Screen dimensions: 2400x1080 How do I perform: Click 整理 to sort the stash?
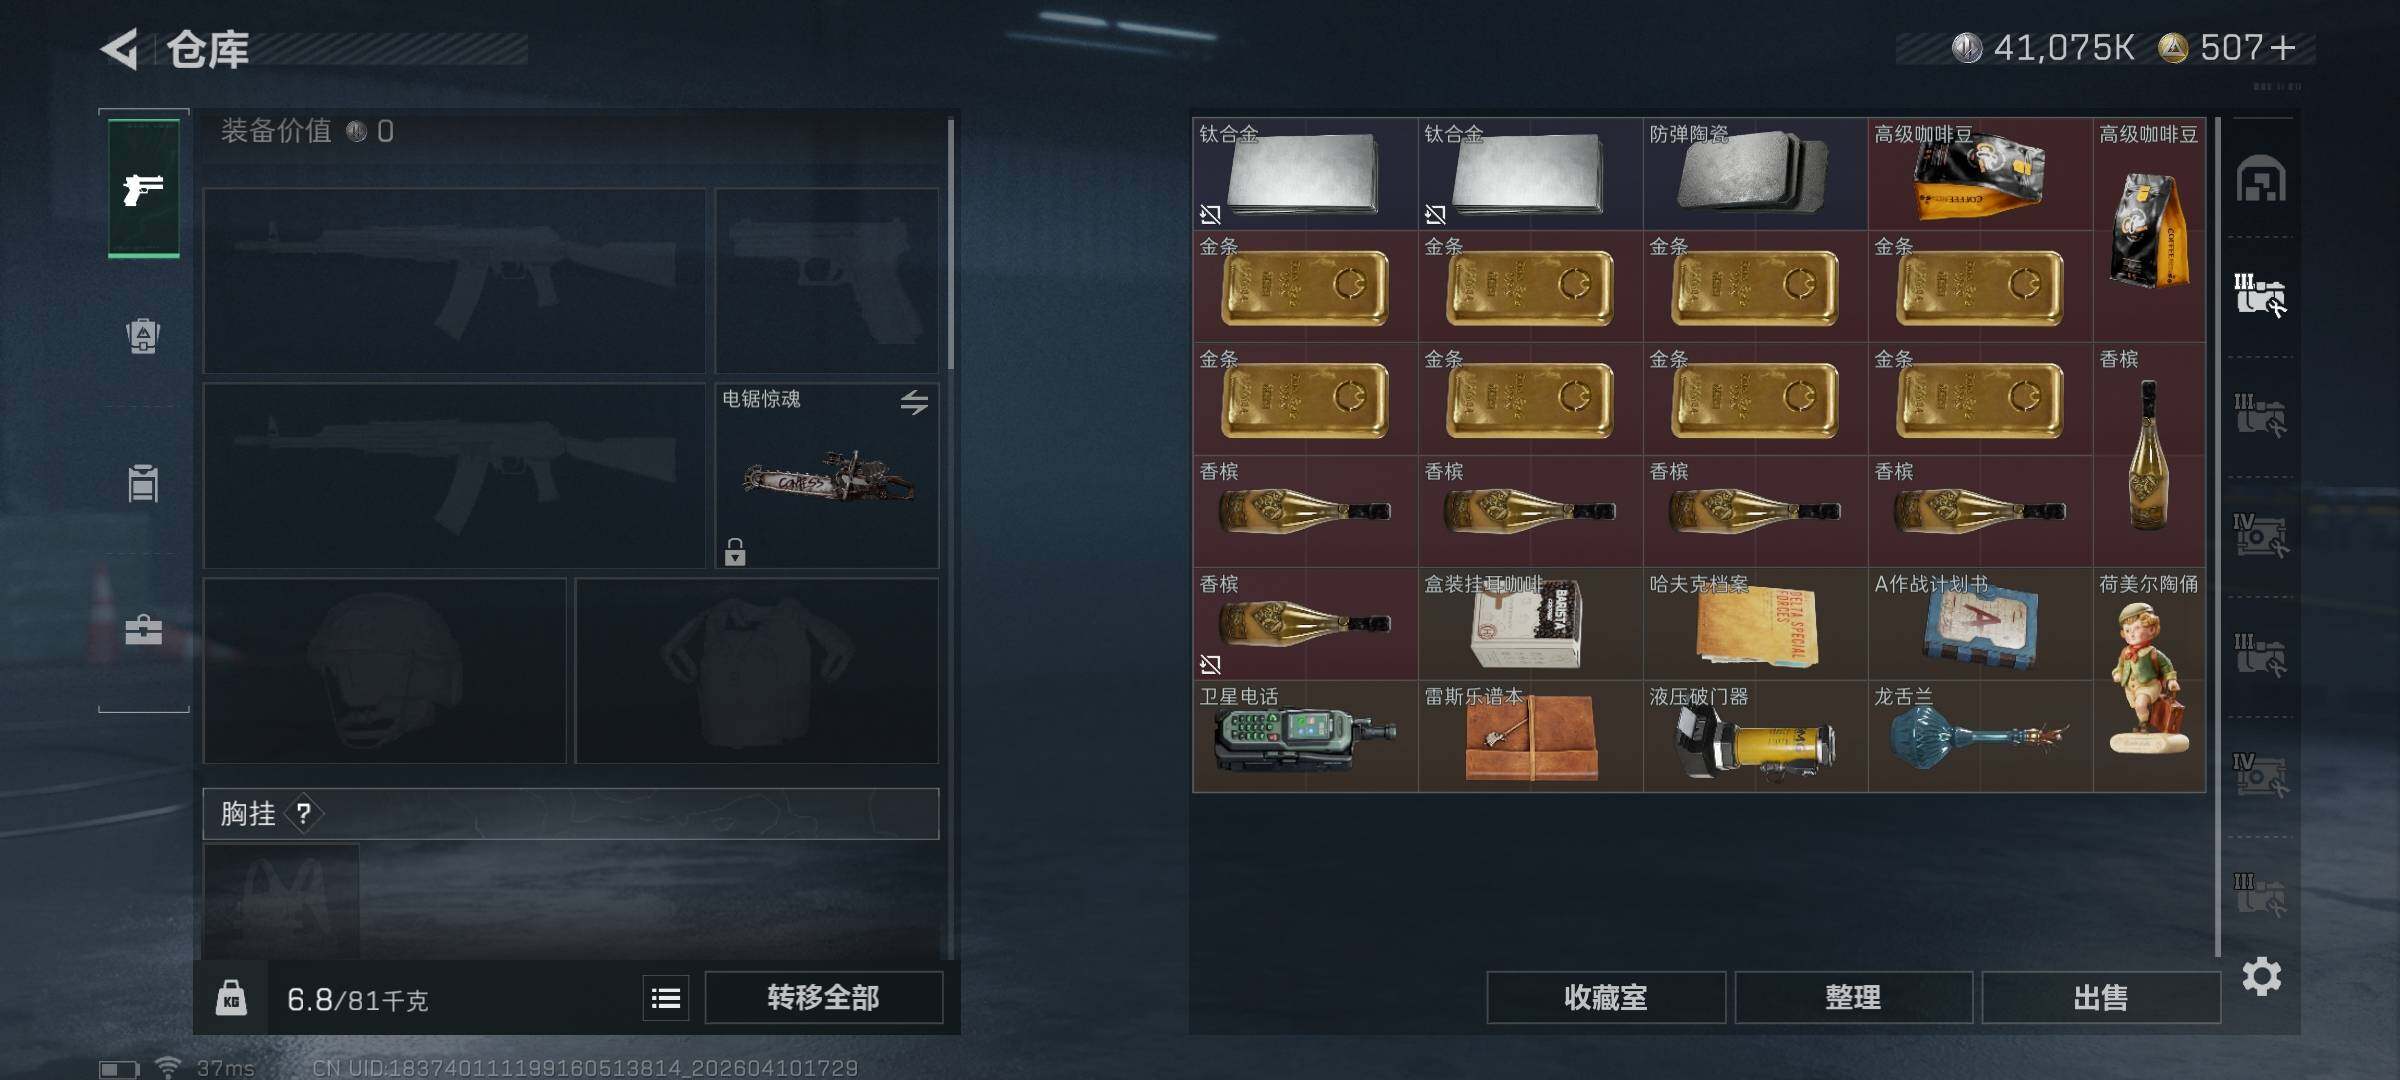pos(1853,997)
